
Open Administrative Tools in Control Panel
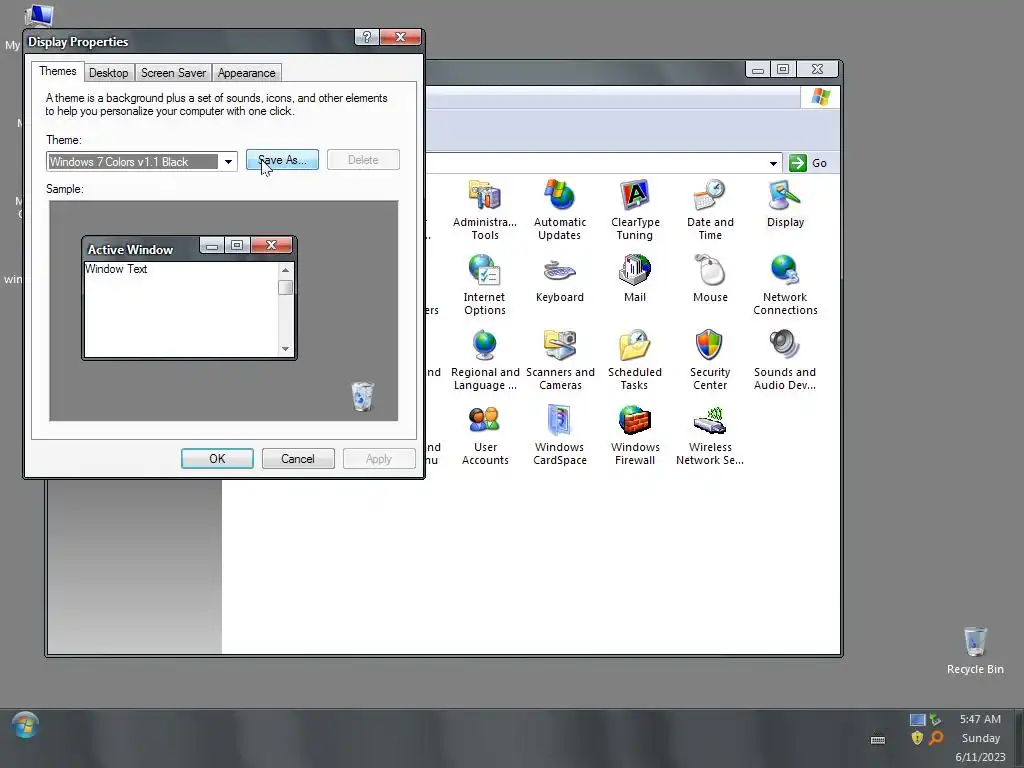(x=485, y=210)
